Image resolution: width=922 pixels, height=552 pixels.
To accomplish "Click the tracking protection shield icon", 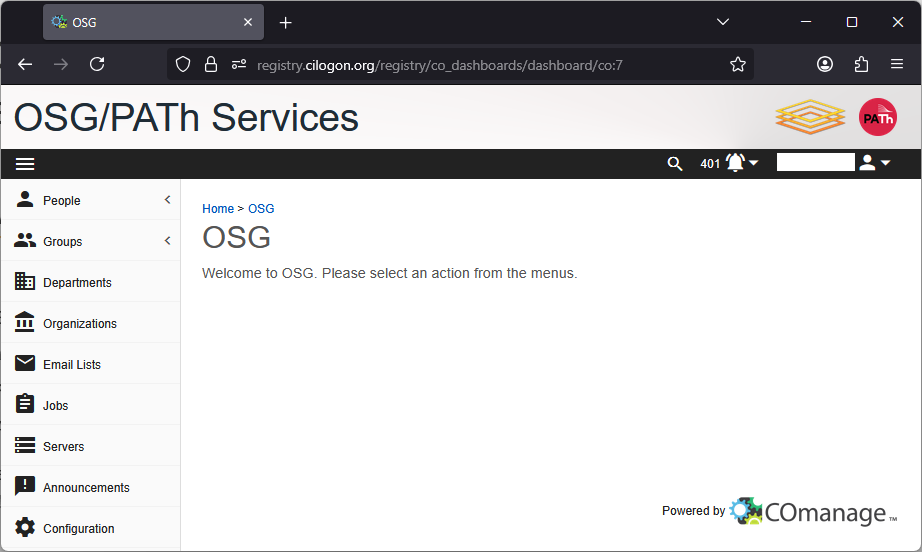I will tap(183, 64).
